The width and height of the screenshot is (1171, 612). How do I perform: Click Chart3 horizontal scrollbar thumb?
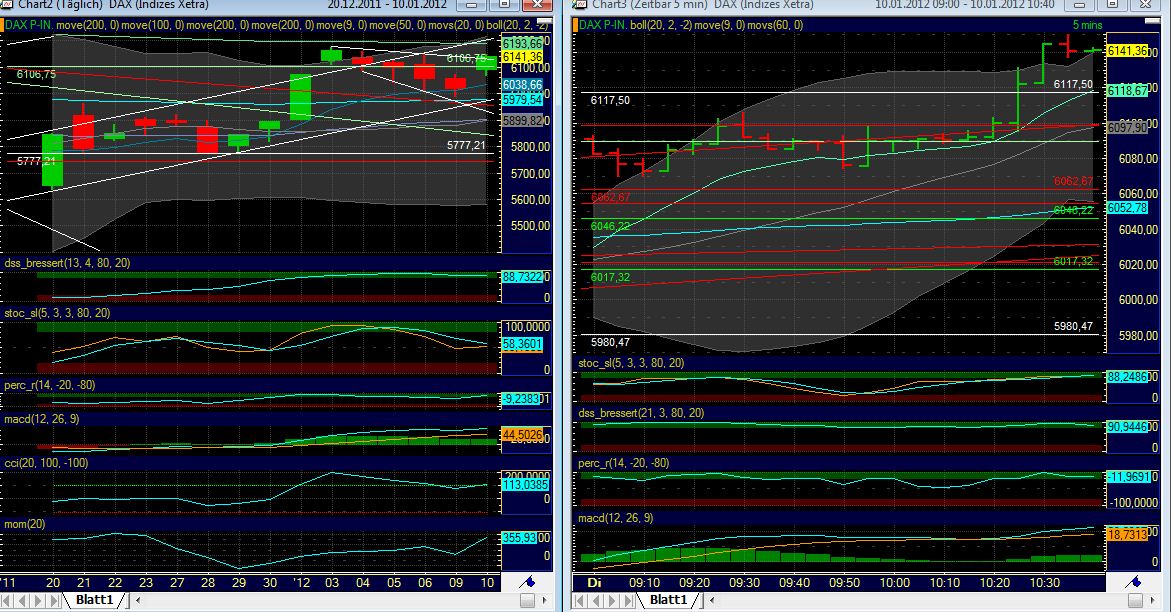point(1135,600)
